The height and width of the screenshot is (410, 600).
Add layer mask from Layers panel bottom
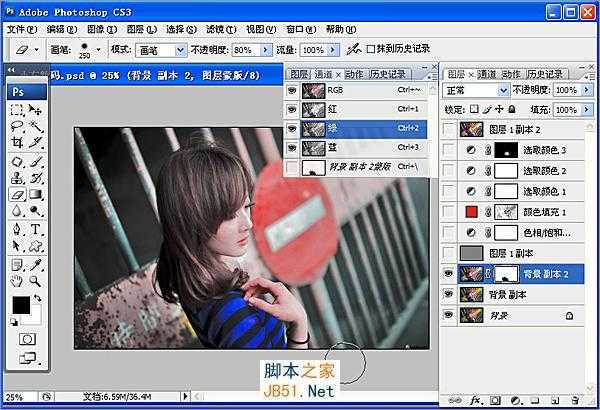[495, 400]
